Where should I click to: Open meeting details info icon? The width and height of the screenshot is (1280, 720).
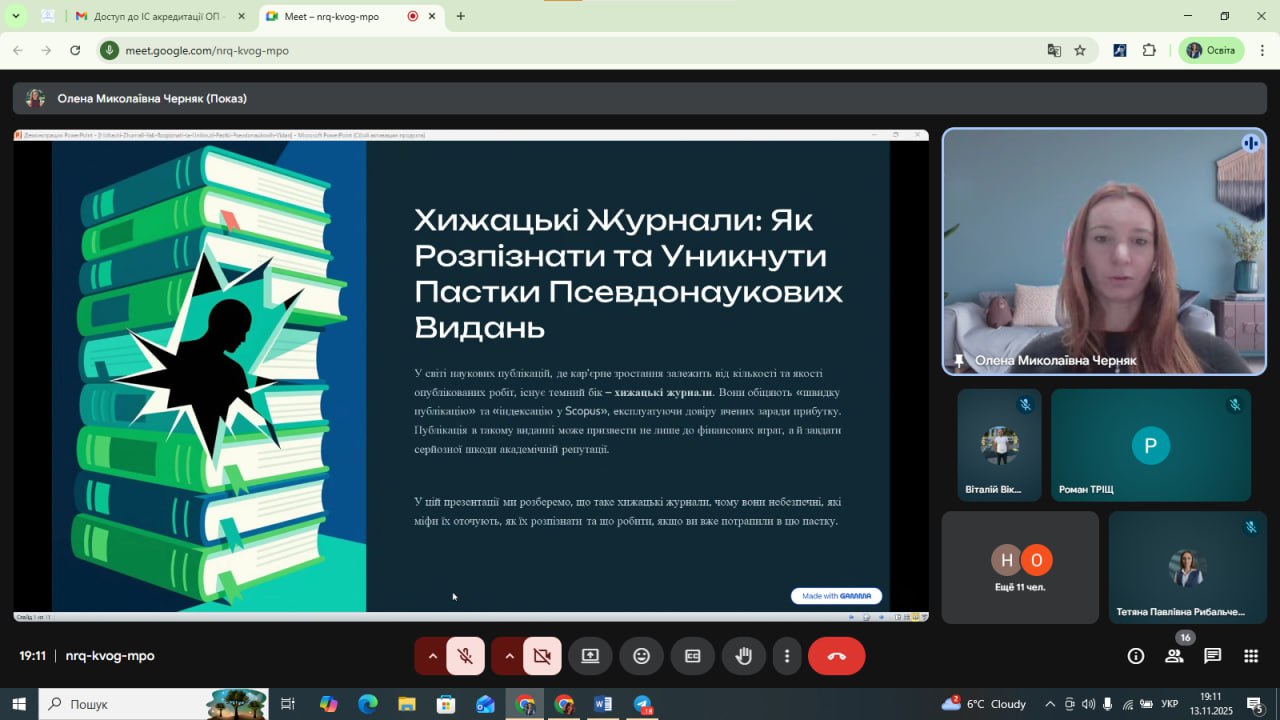(1136, 656)
